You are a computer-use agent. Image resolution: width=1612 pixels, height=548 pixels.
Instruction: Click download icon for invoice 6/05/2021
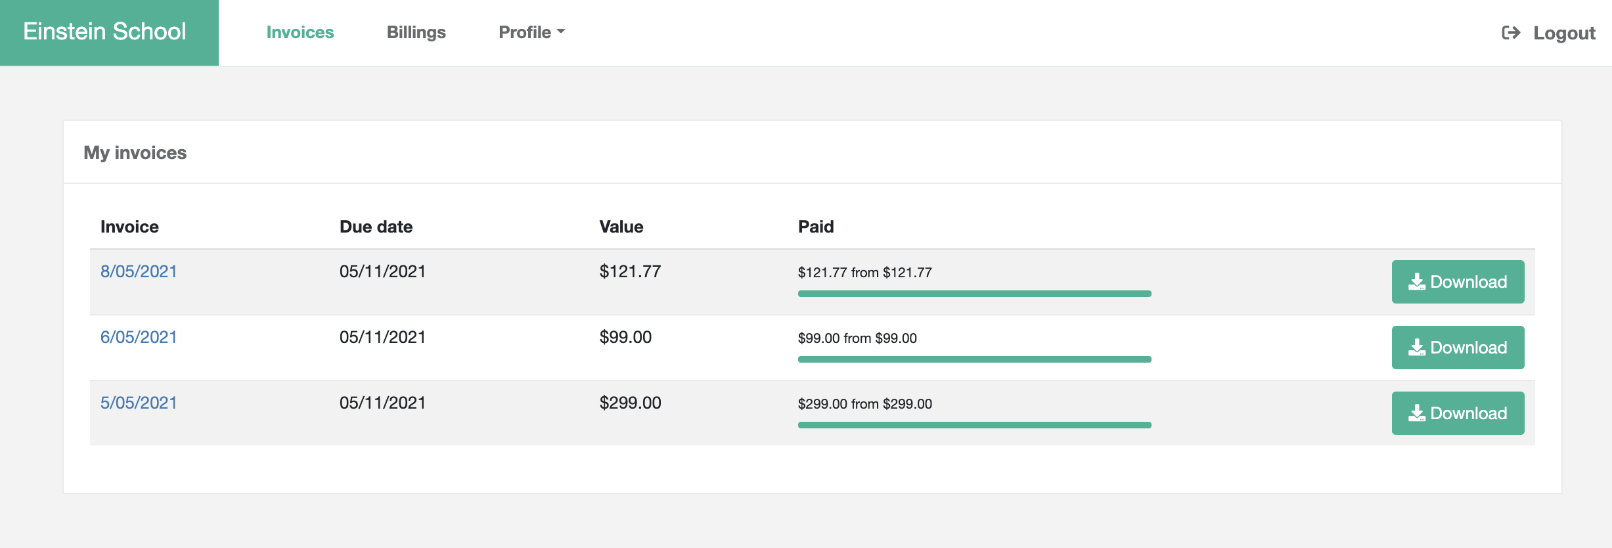1417,348
